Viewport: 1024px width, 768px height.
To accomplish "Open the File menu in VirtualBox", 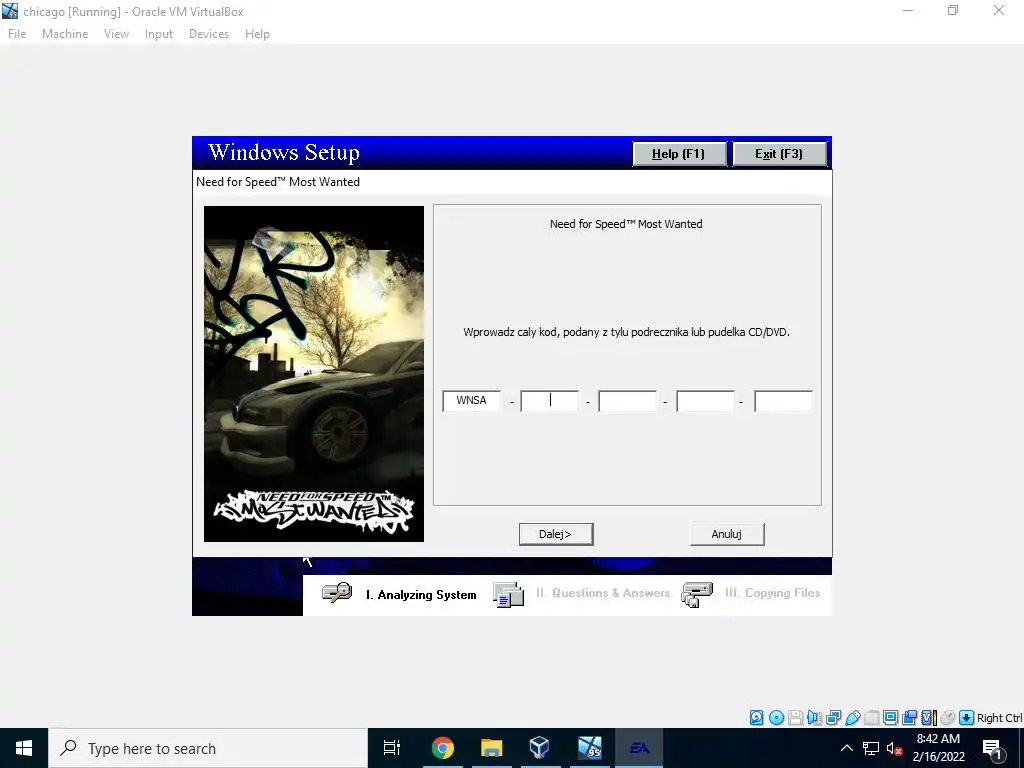I will pos(17,34).
